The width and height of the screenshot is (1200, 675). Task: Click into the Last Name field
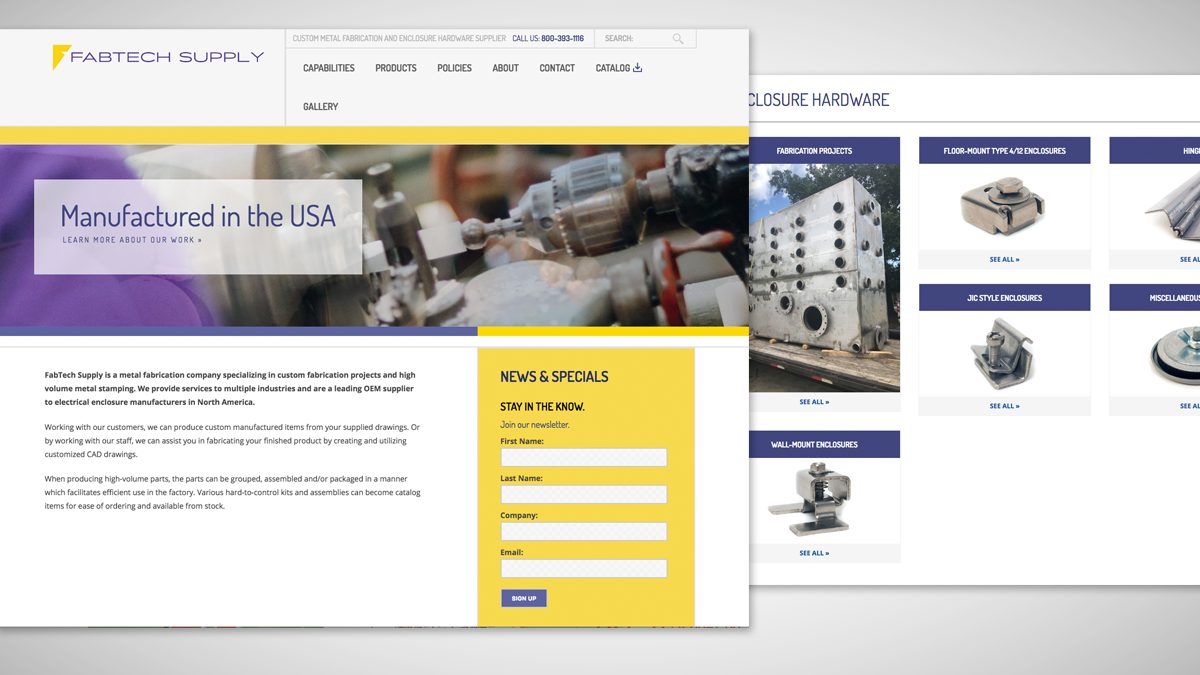click(584, 494)
